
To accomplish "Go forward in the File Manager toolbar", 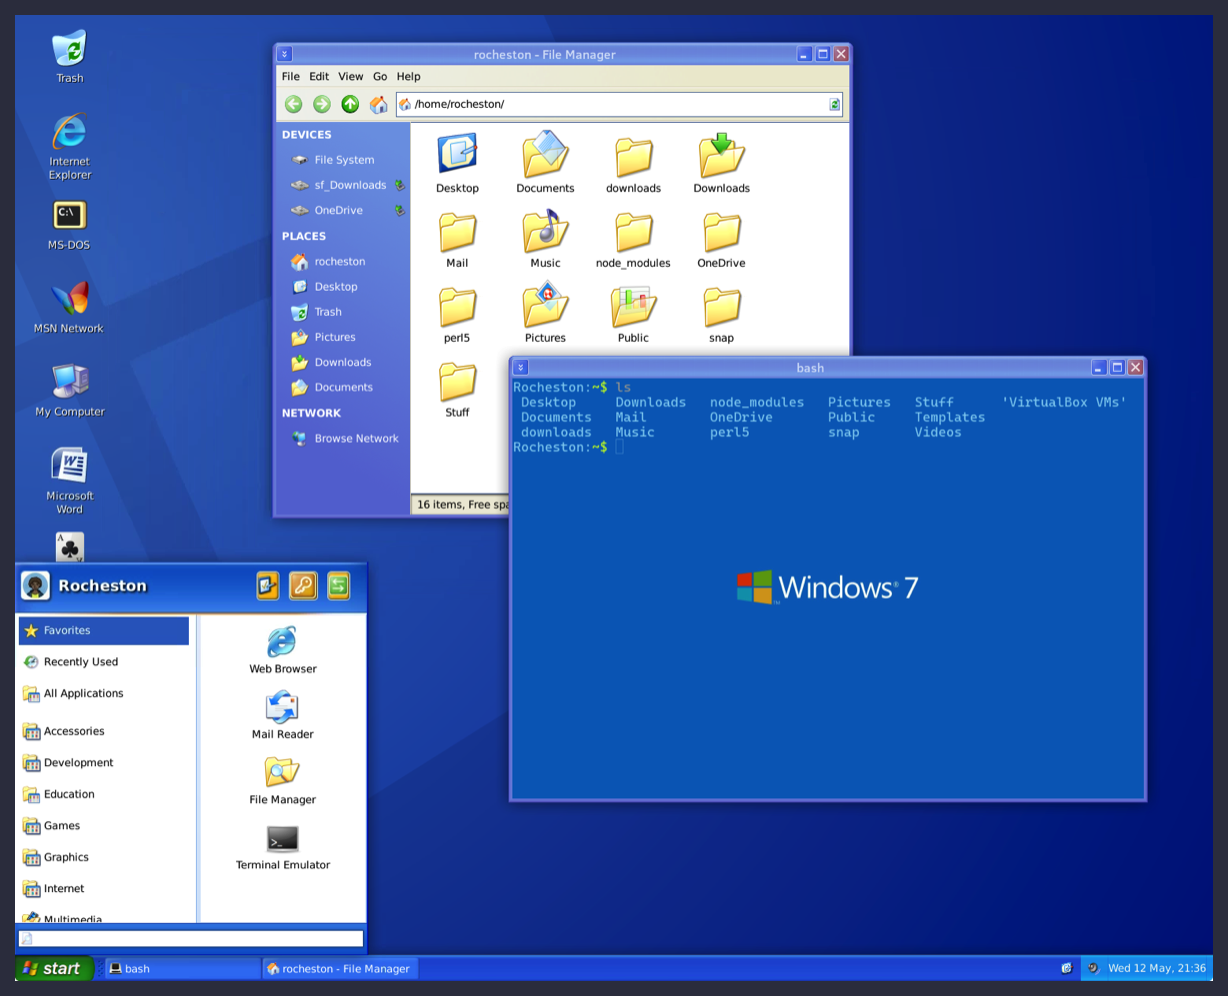I will point(321,104).
